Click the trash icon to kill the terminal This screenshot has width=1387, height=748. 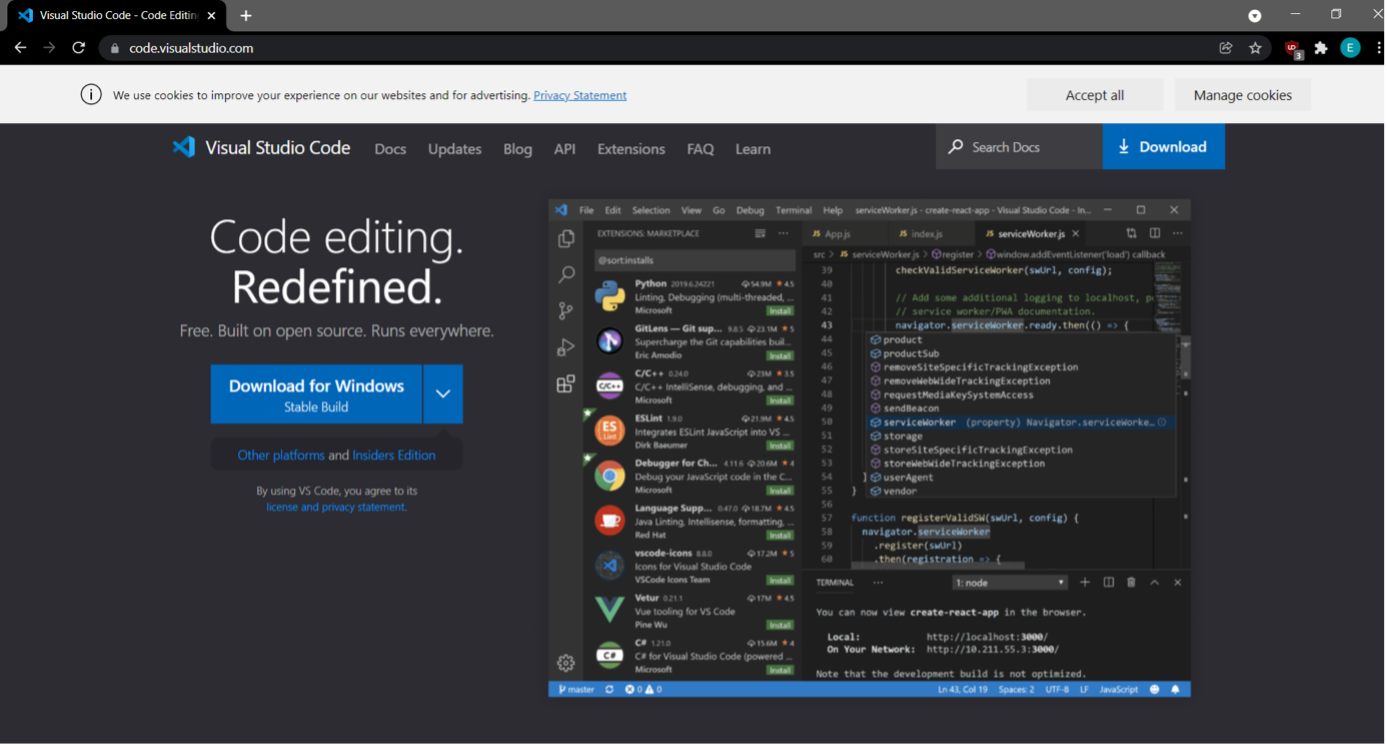pos(1131,582)
